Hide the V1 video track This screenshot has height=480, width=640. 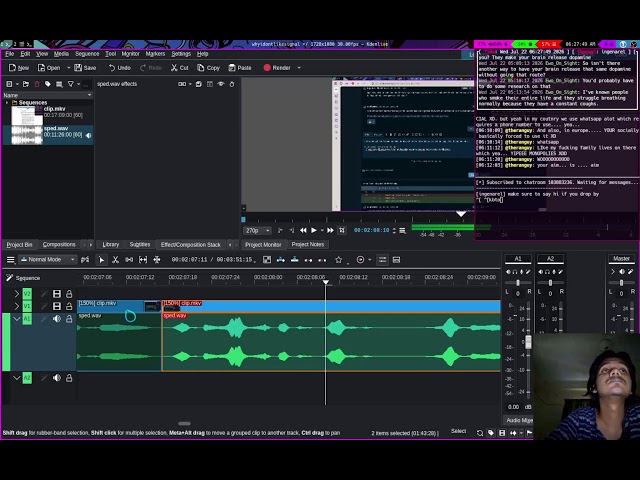(x=57, y=306)
